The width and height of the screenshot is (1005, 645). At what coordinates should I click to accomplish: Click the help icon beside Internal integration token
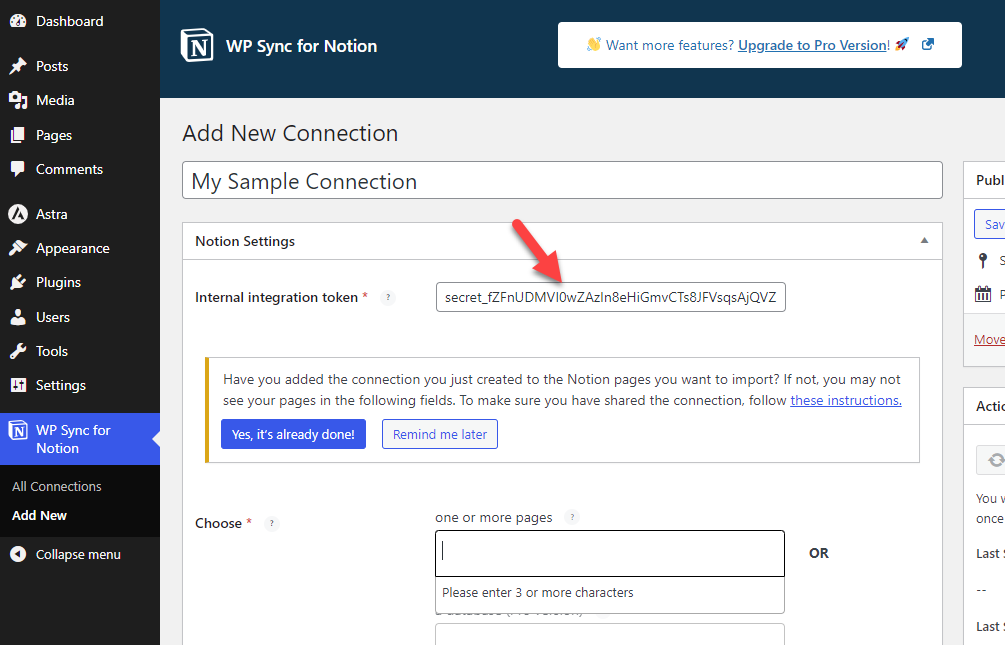point(388,297)
